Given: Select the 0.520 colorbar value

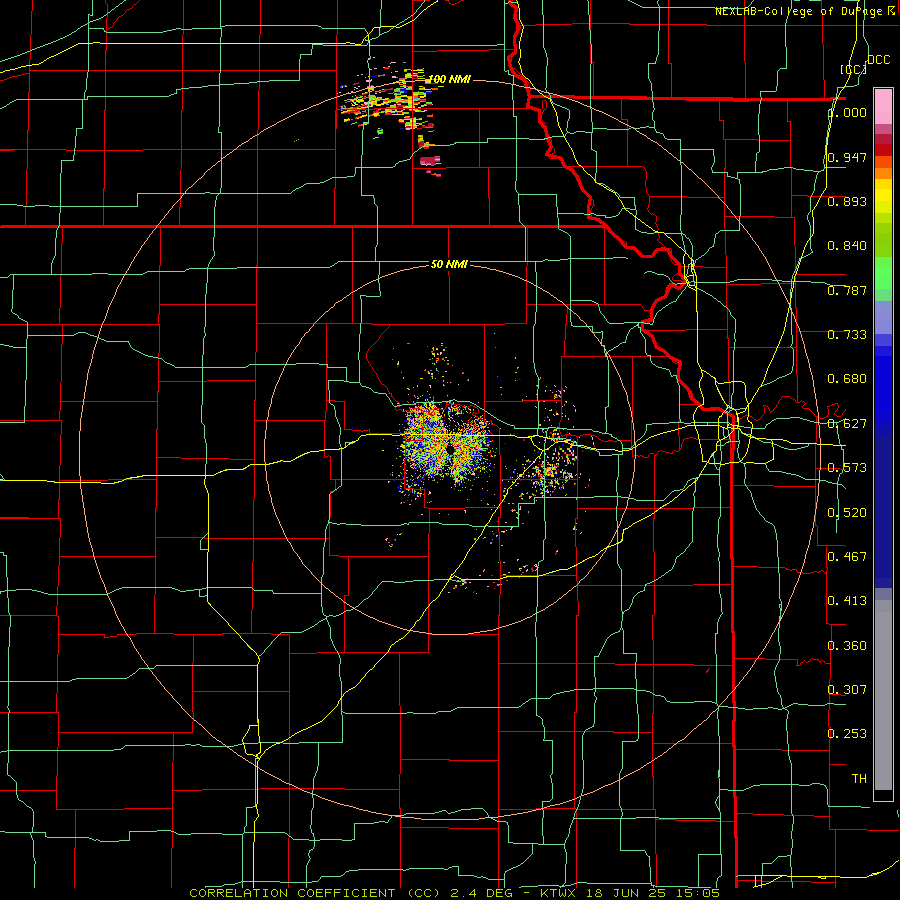Looking at the screenshot, I should tap(847, 512).
